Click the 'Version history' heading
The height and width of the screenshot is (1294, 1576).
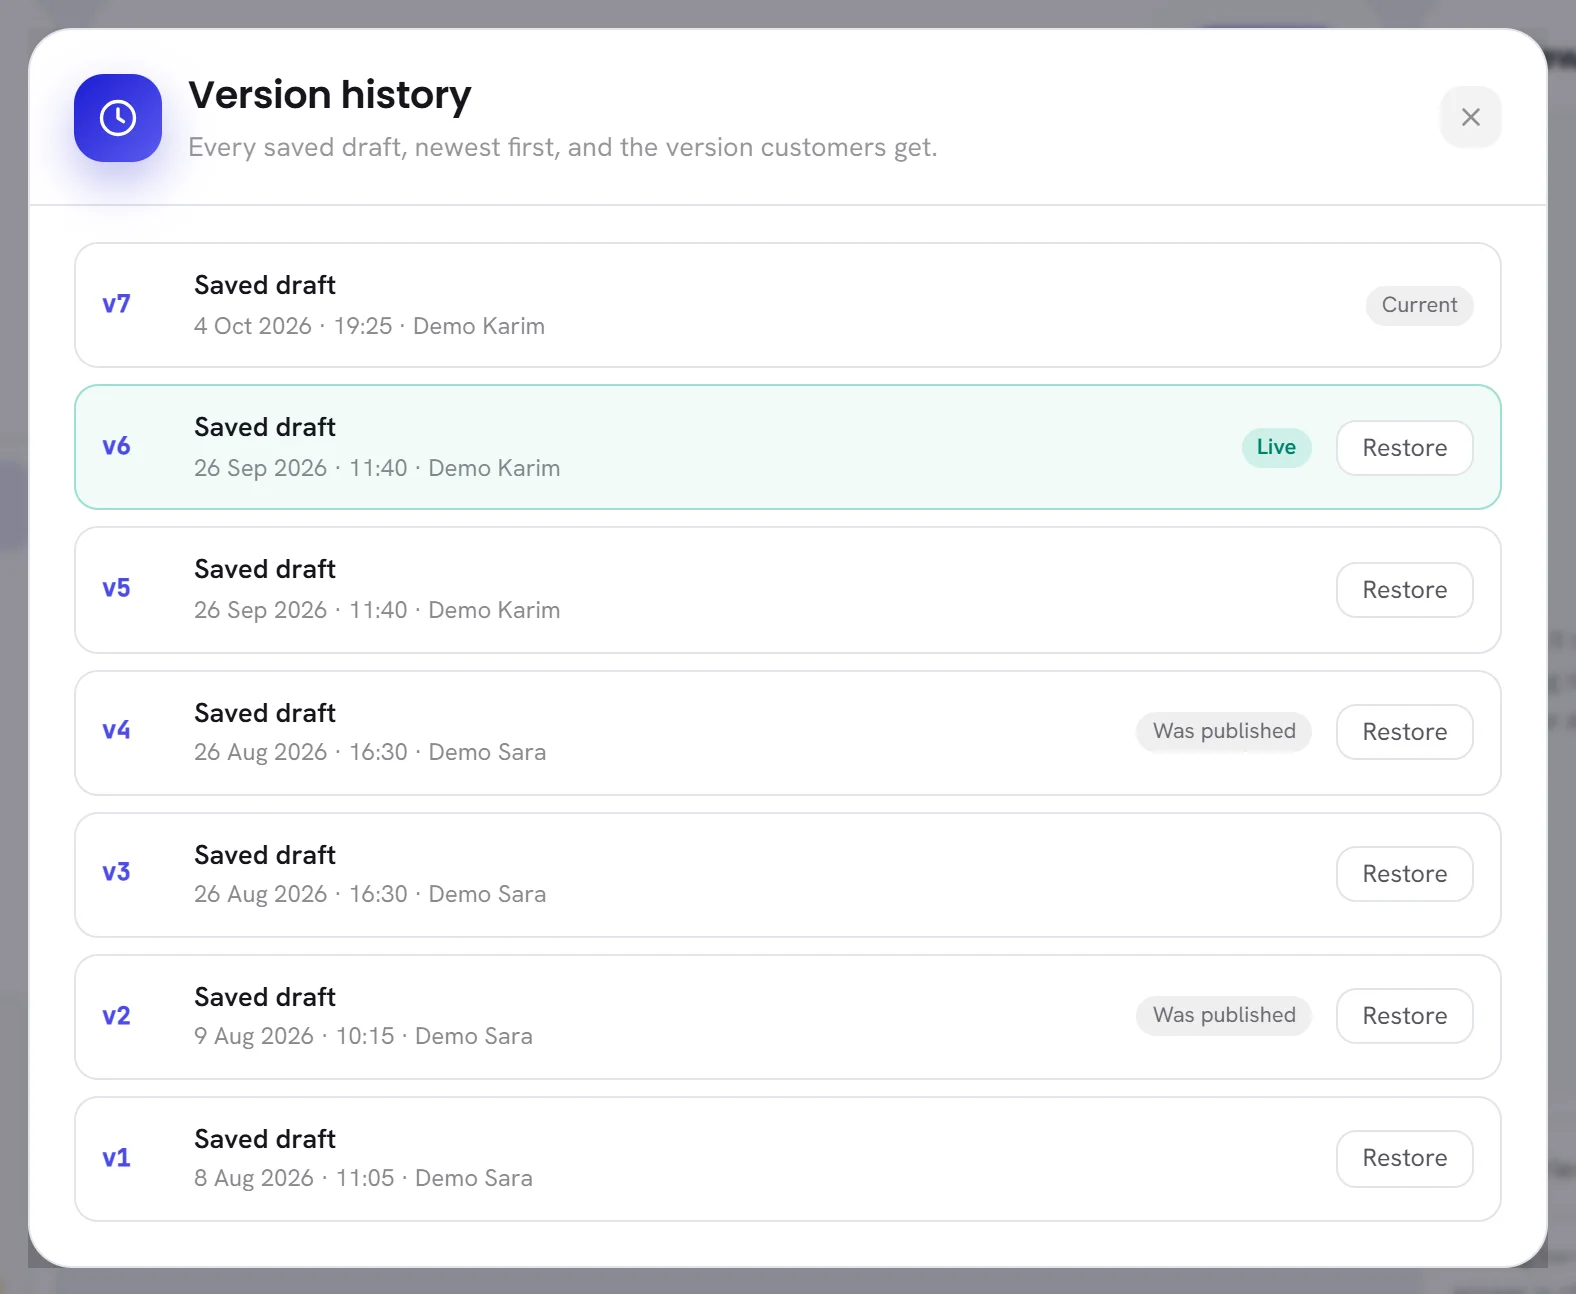click(x=330, y=95)
